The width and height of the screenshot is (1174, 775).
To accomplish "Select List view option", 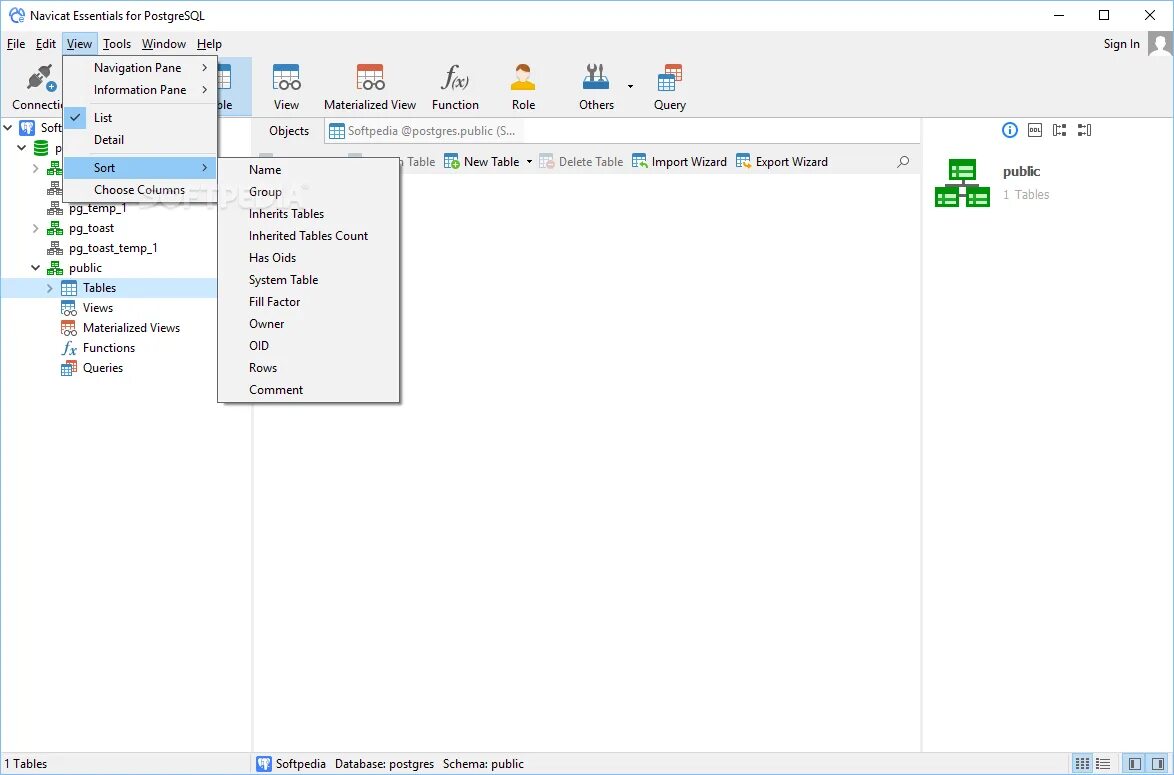I will tap(141, 118).
